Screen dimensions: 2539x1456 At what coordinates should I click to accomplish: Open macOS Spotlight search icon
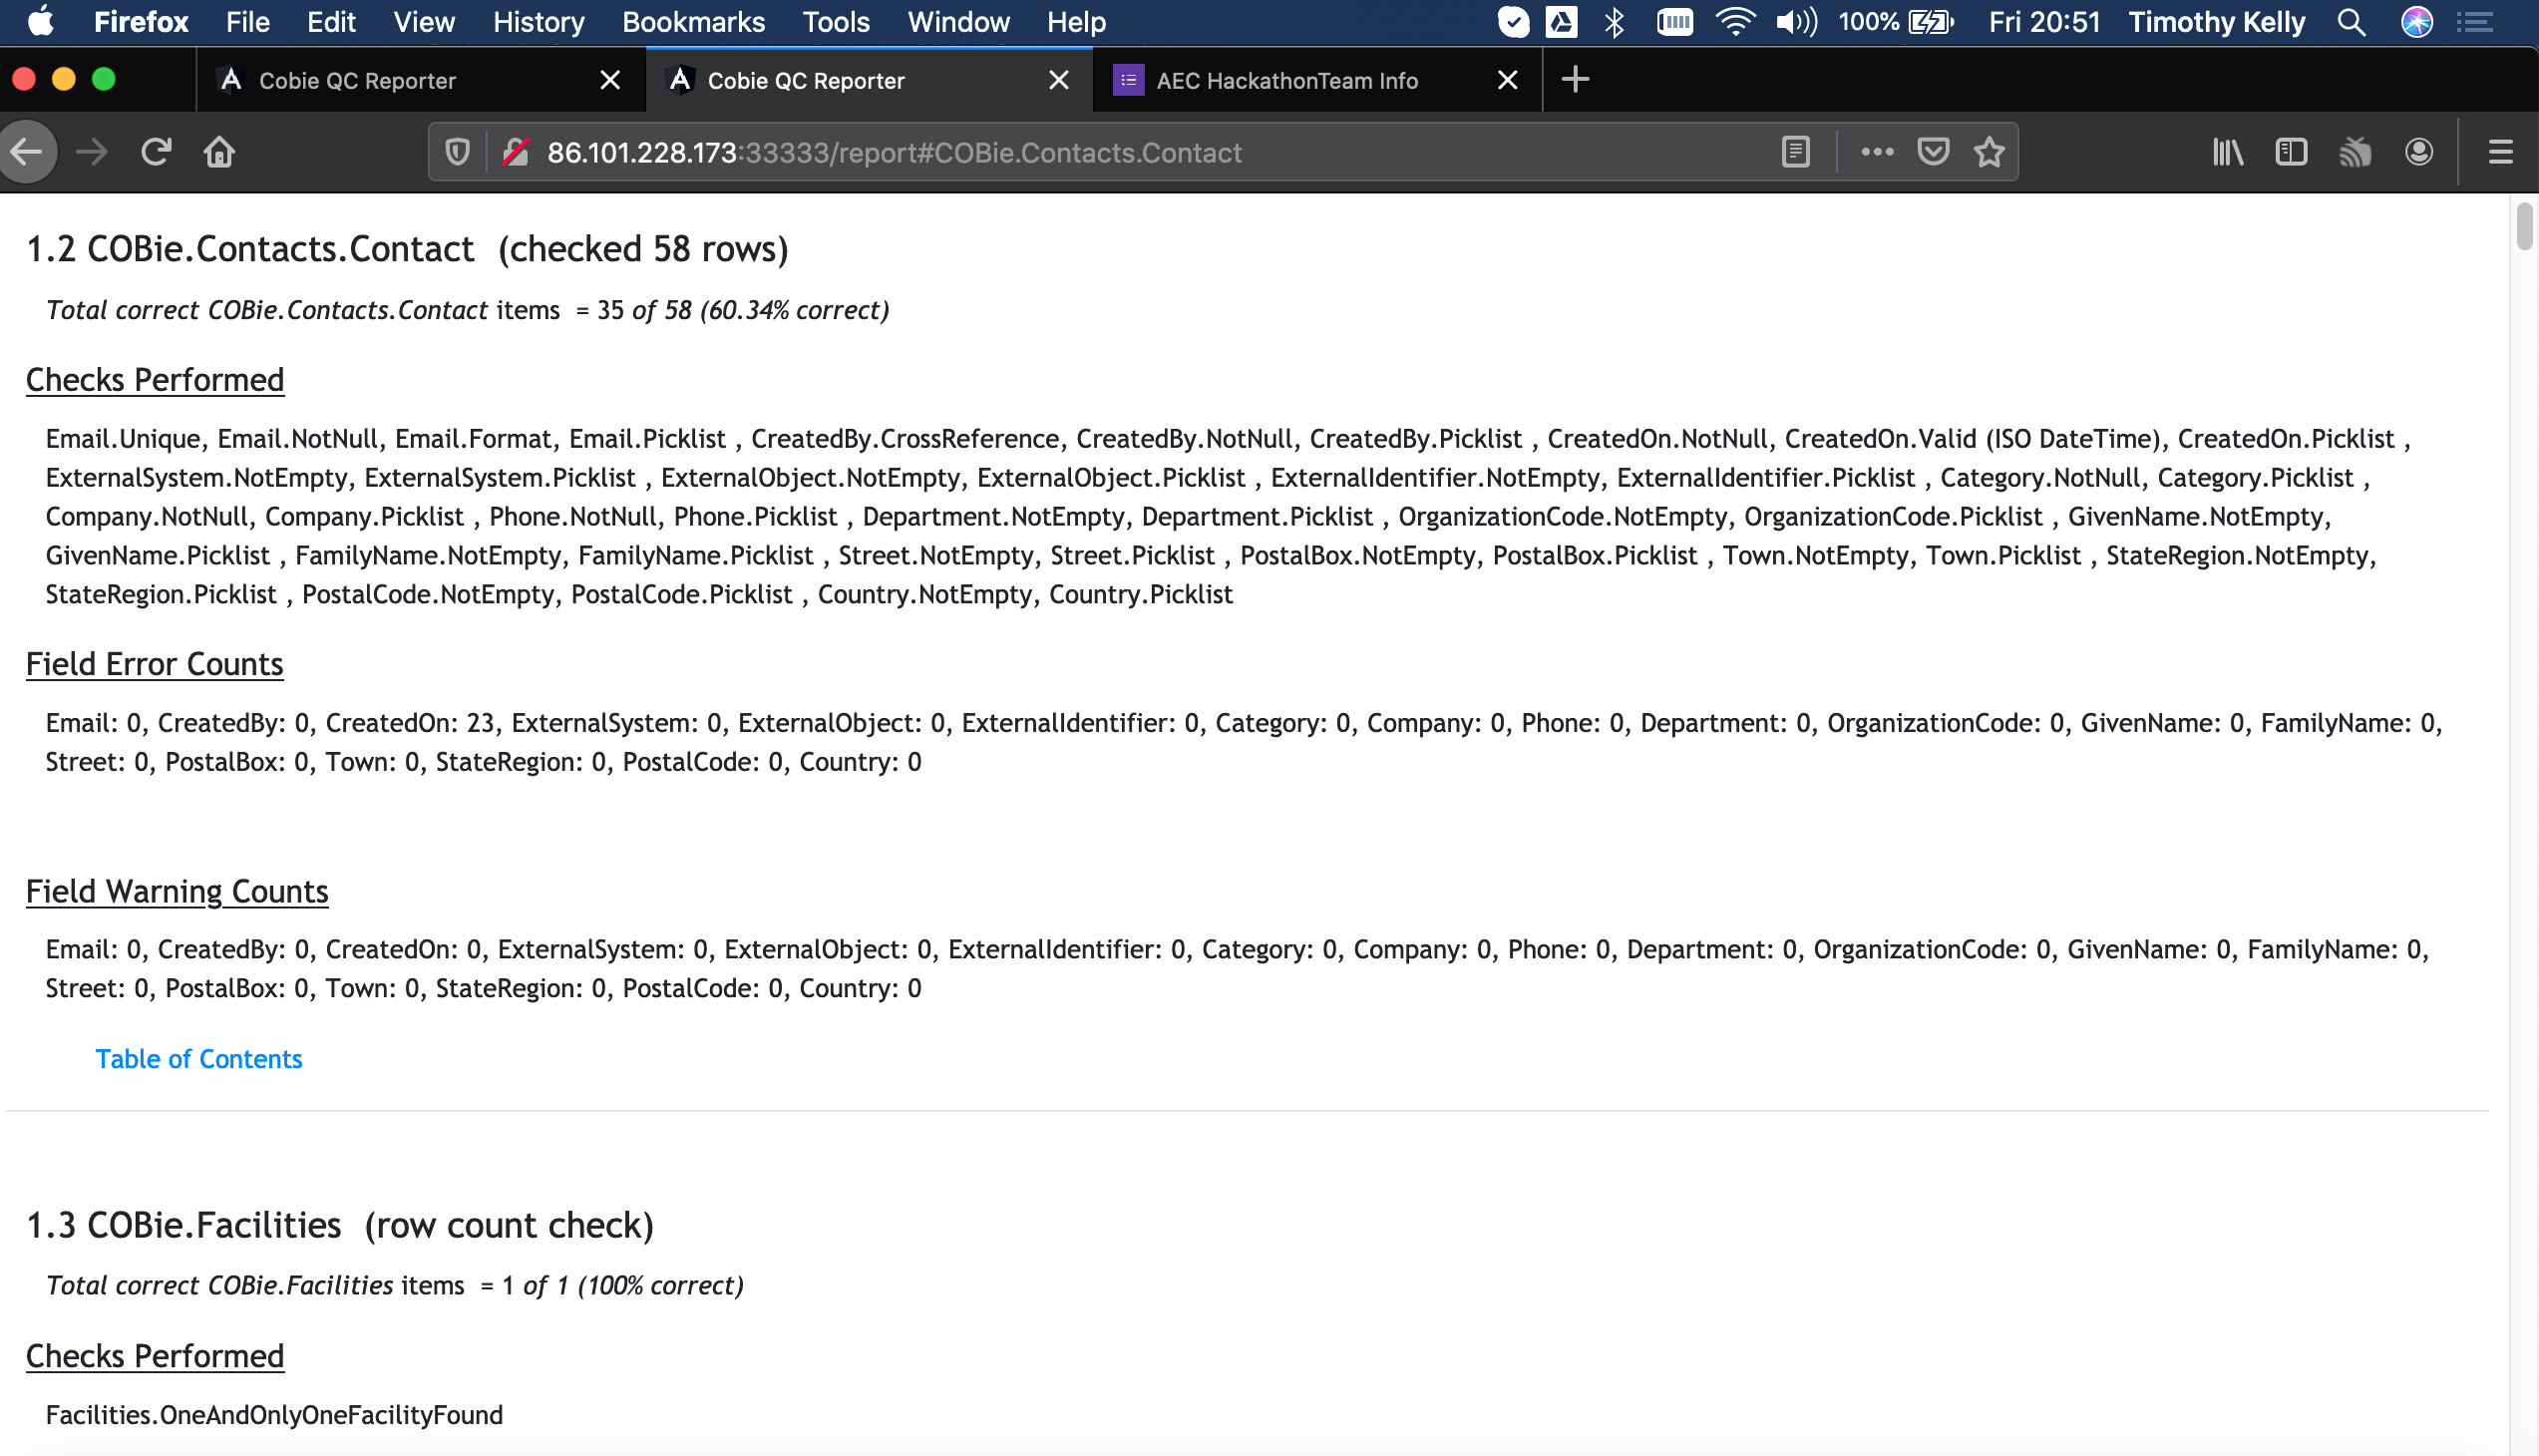pyautogui.click(x=2351, y=22)
